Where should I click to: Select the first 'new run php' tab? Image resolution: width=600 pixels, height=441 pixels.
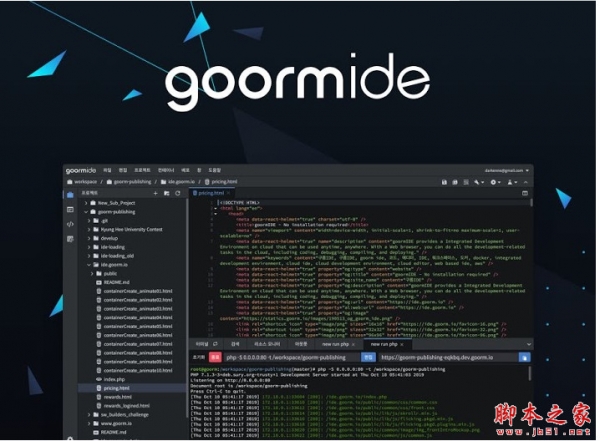(x=335, y=344)
